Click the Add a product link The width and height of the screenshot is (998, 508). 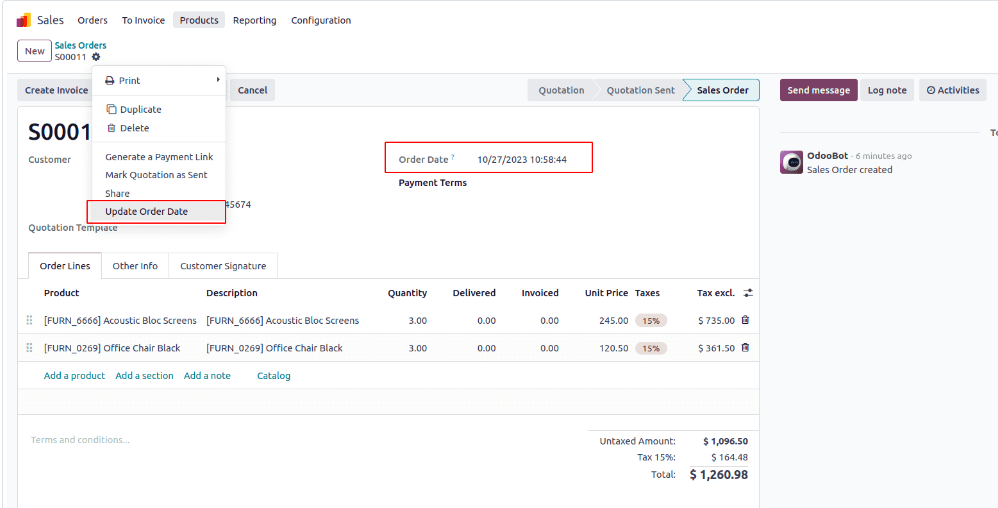click(74, 376)
